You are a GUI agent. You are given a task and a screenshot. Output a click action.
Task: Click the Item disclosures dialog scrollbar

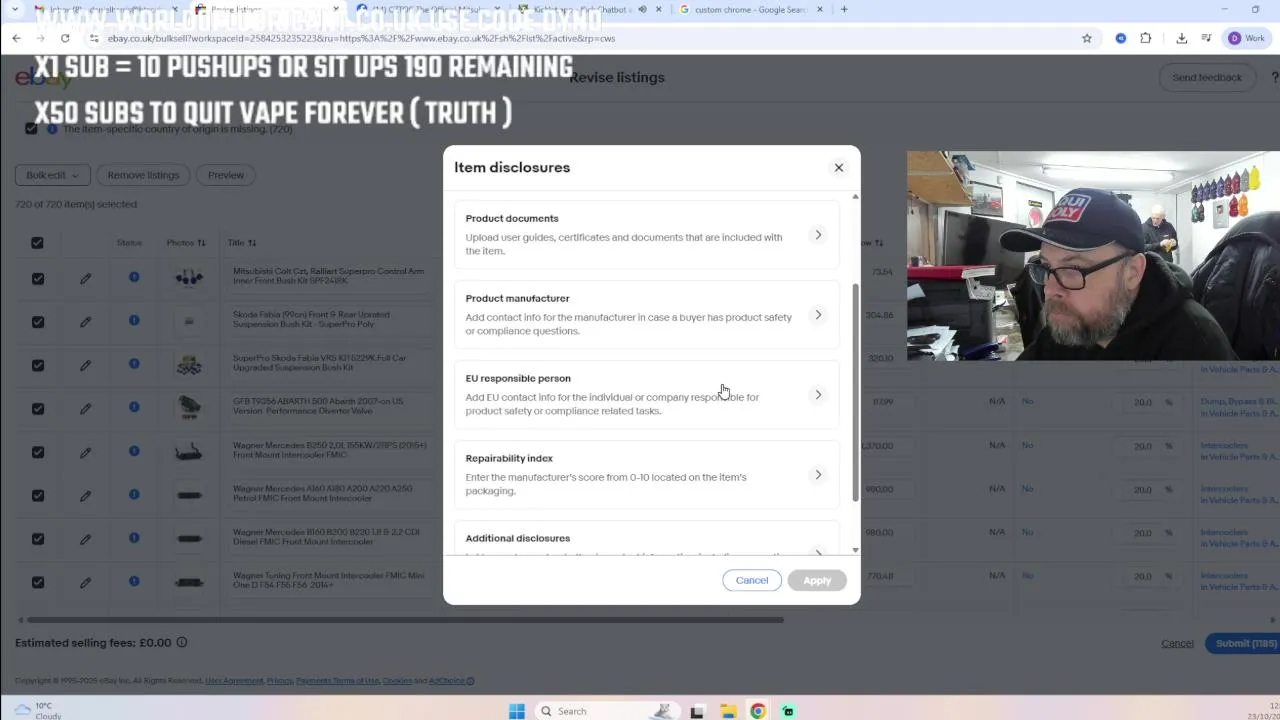click(x=855, y=392)
